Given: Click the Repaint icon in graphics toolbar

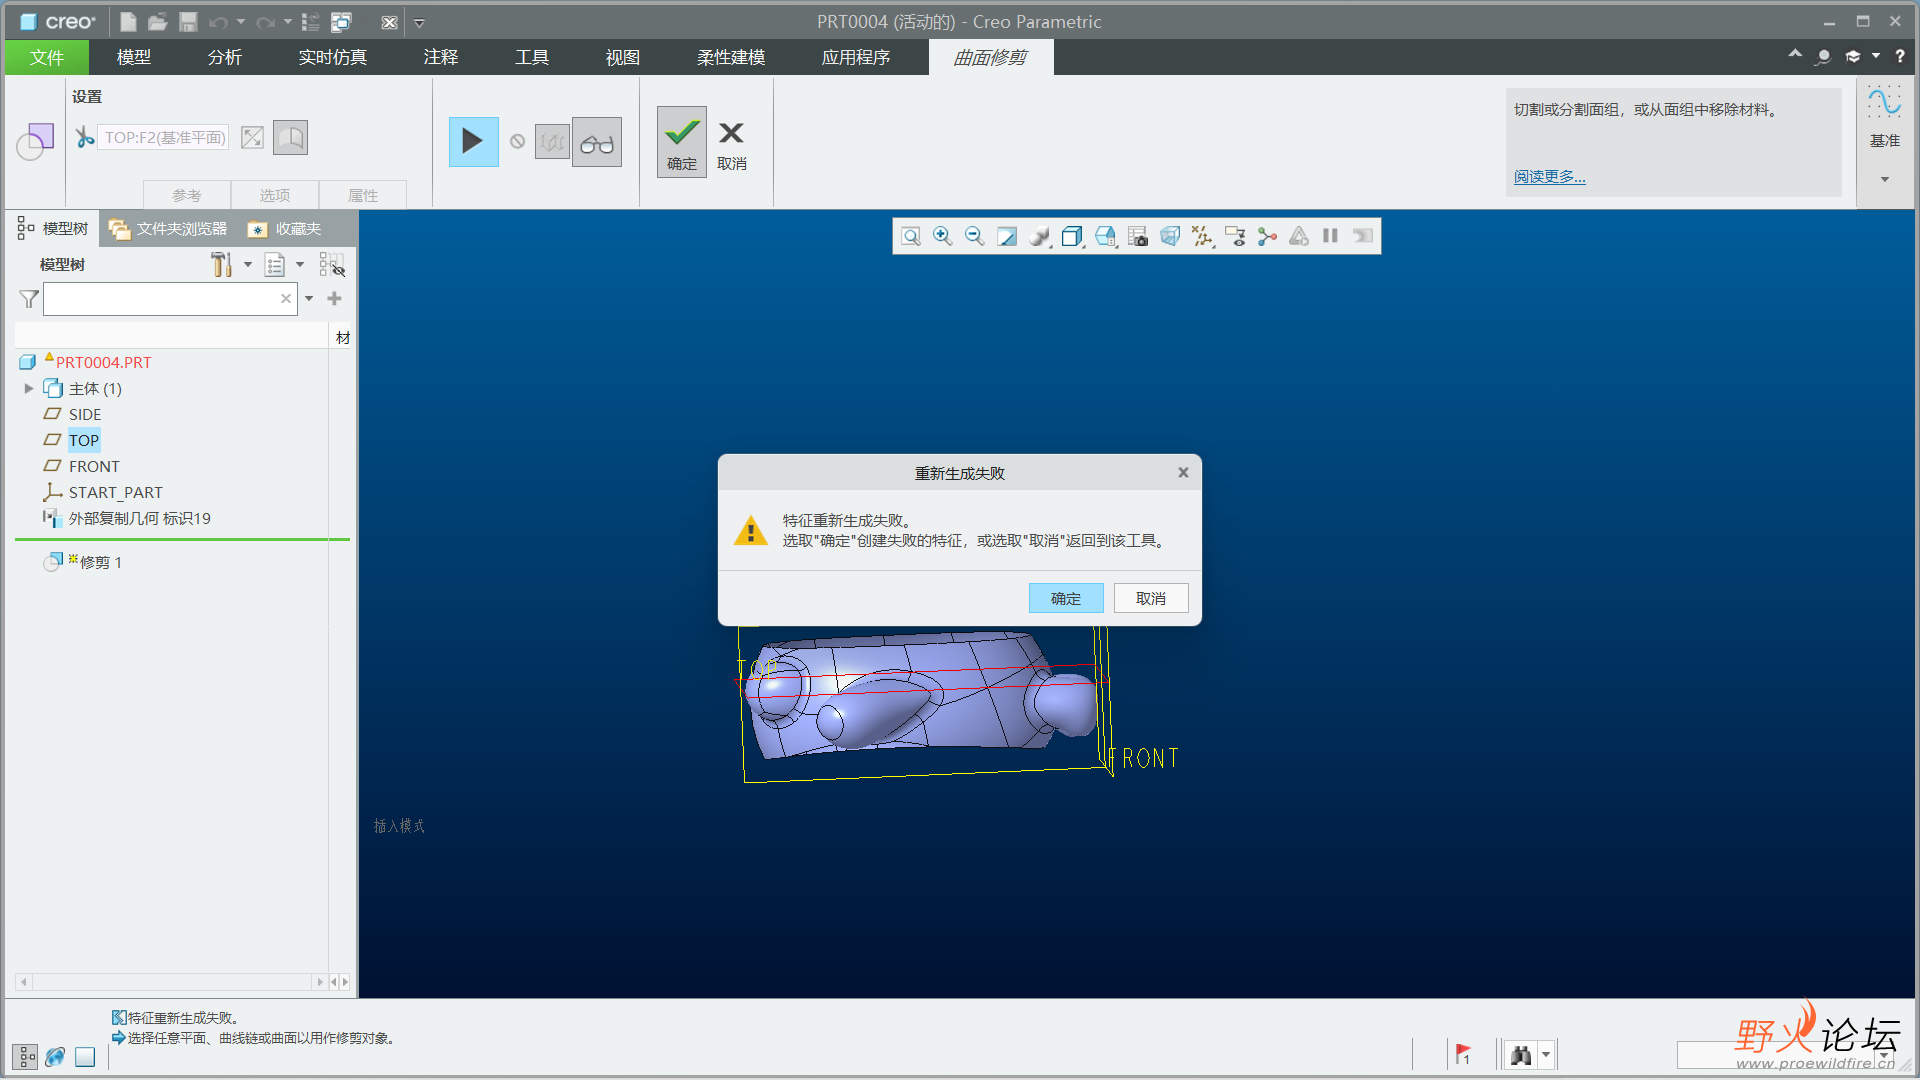Looking at the screenshot, I should (1007, 236).
